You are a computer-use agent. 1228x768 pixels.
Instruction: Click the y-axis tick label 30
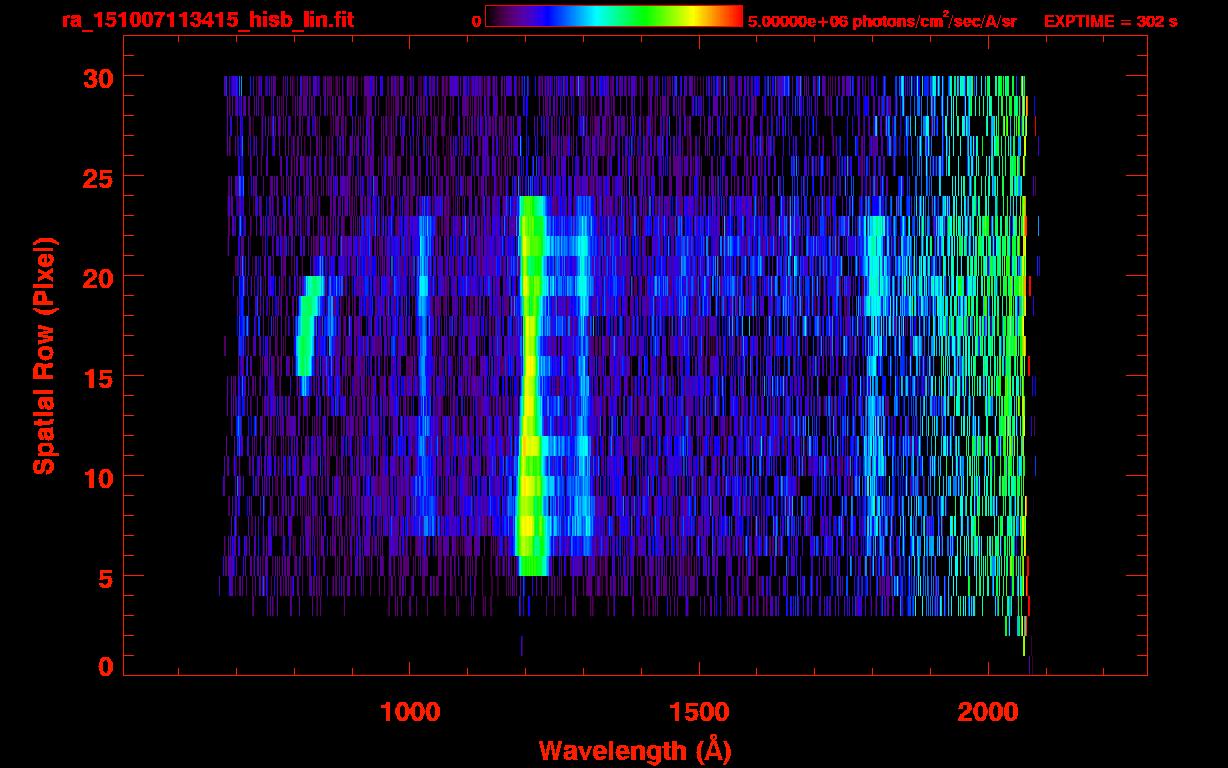pos(98,77)
